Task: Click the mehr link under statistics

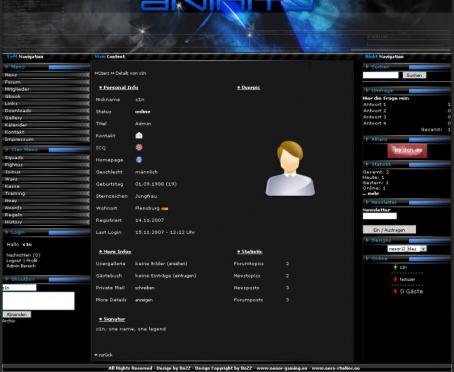Action: (x=372, y=193)
